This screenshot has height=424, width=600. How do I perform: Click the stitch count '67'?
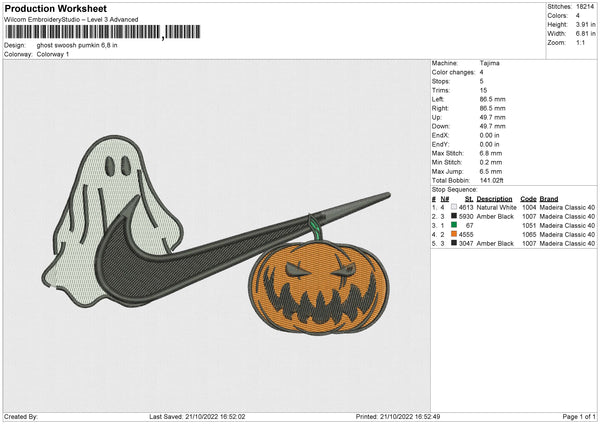click(470, 225)
